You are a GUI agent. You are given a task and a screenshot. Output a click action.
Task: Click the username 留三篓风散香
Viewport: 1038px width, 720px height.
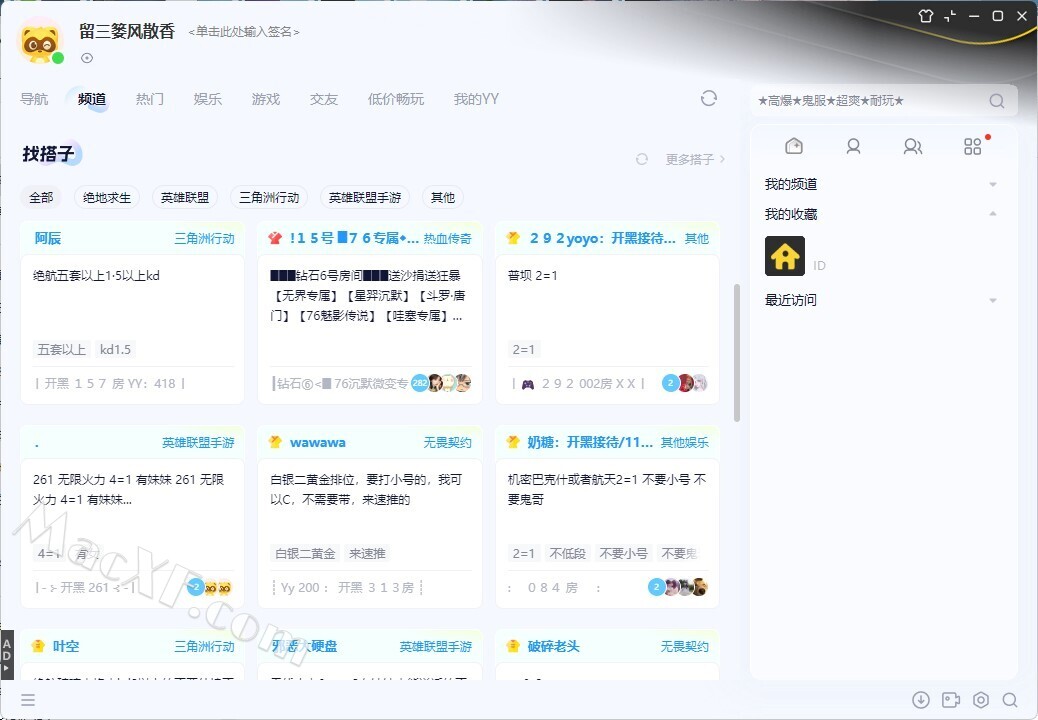point(126,31)
